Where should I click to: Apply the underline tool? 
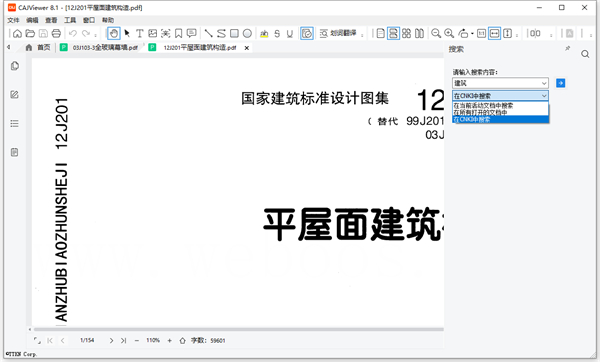[x=290, y=34]
